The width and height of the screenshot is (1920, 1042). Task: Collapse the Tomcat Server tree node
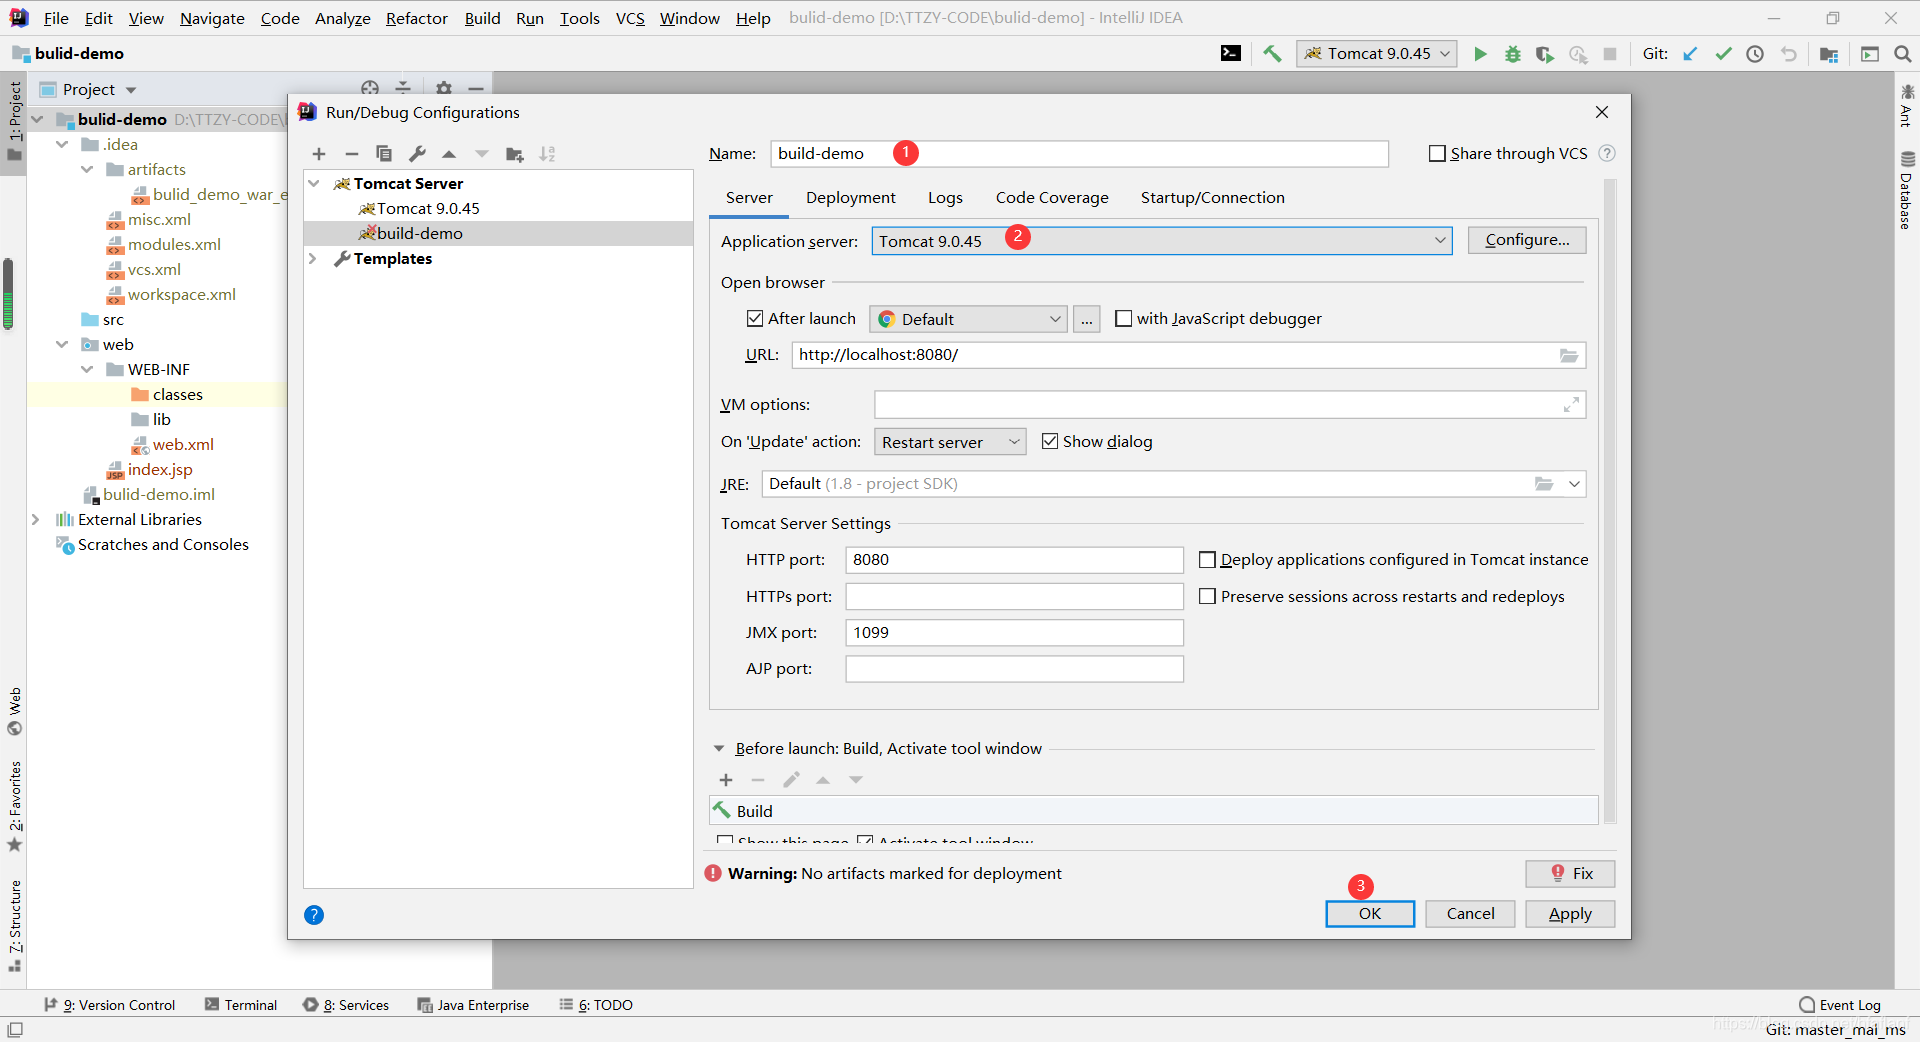(314, 183)
